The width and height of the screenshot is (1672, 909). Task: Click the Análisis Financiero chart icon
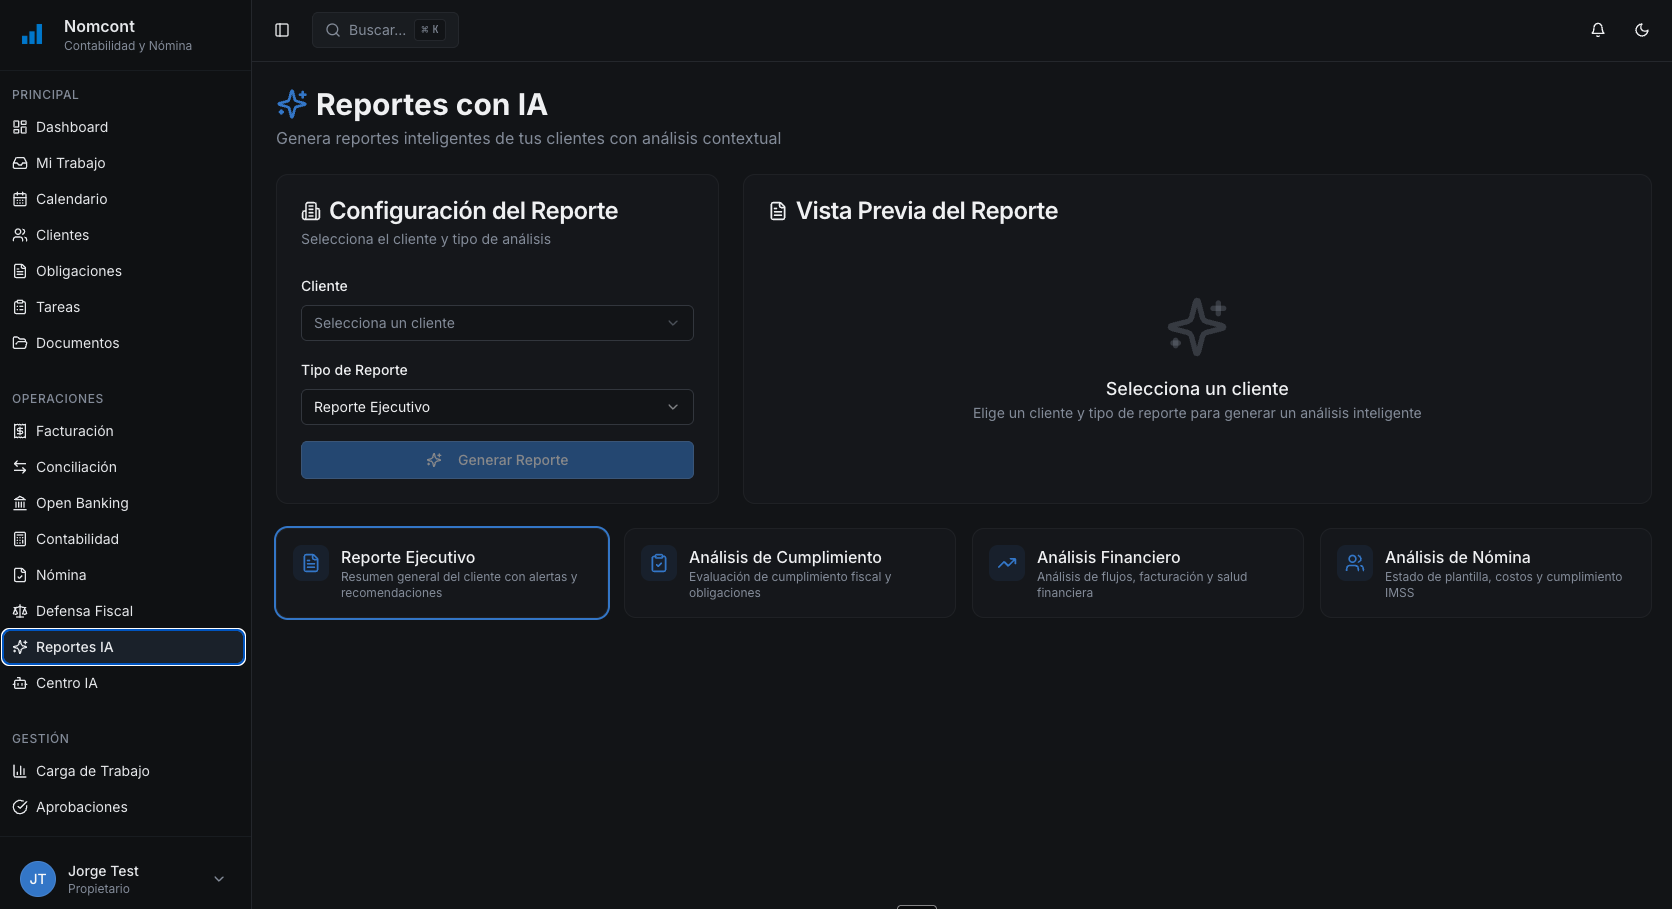1006,563
